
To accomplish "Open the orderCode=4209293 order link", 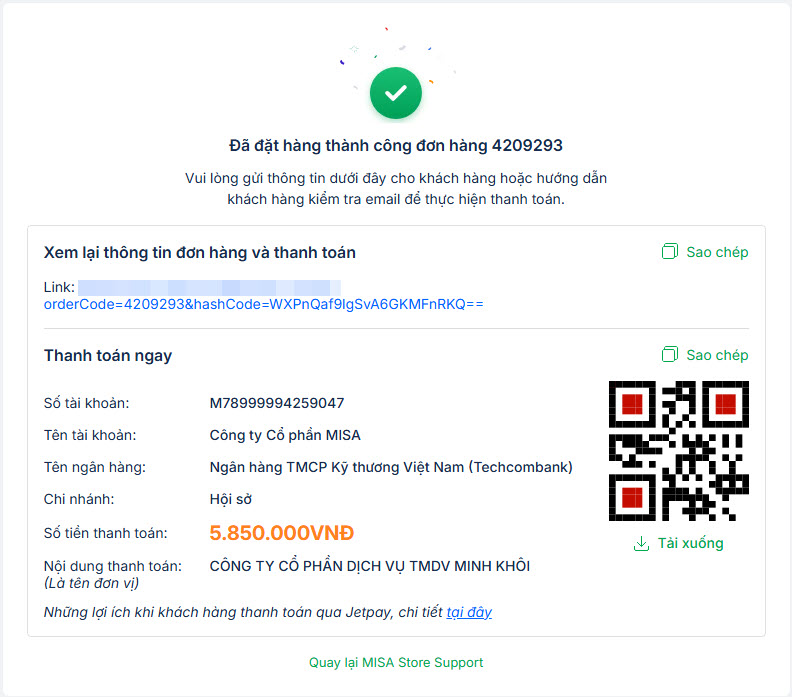I will tap(263, 304).
